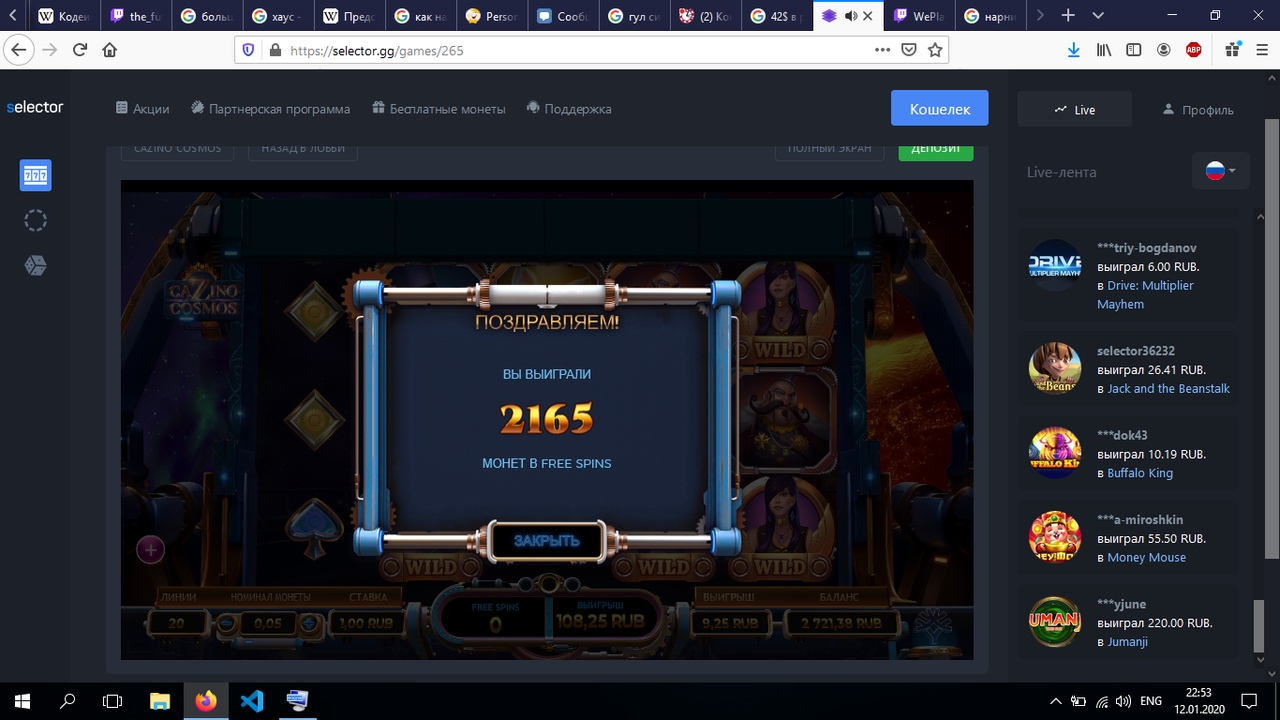Toggle the sidebar view icon
Image resolution: width=1280 pixels, height=720 pixels.
pos(1133,50)
